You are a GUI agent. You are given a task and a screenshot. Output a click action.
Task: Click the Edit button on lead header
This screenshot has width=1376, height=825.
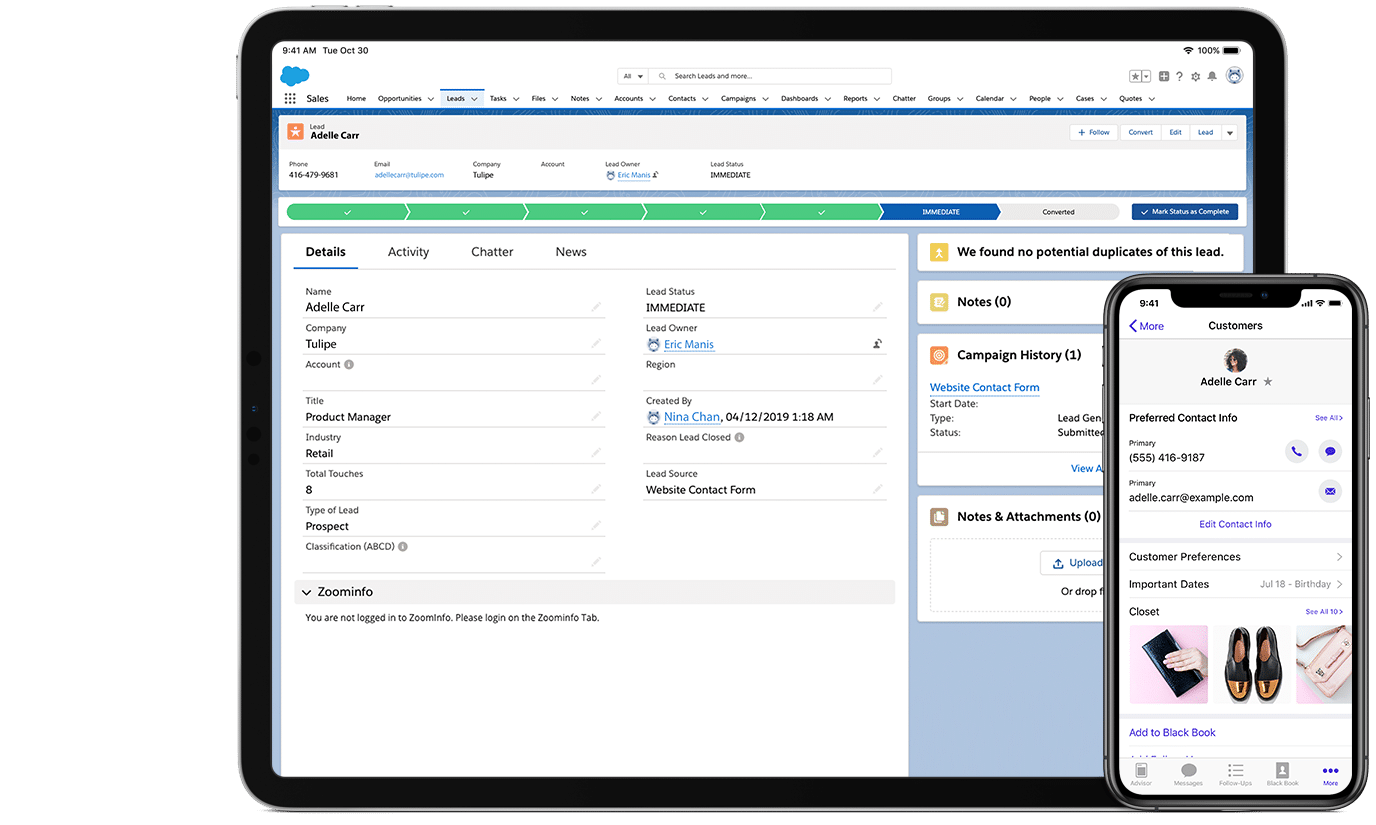(x=1175, y=132)
